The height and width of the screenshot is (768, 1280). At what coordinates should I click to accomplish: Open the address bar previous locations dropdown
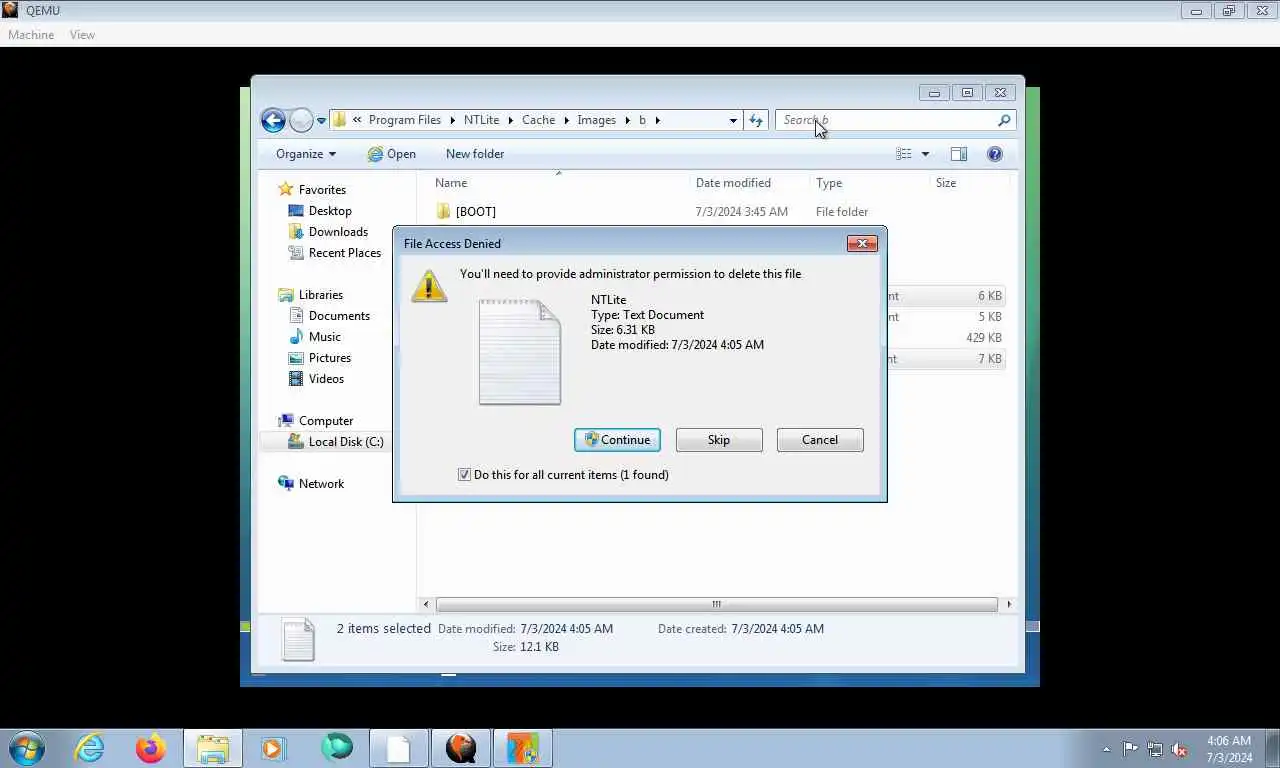[x=733, y=120]
